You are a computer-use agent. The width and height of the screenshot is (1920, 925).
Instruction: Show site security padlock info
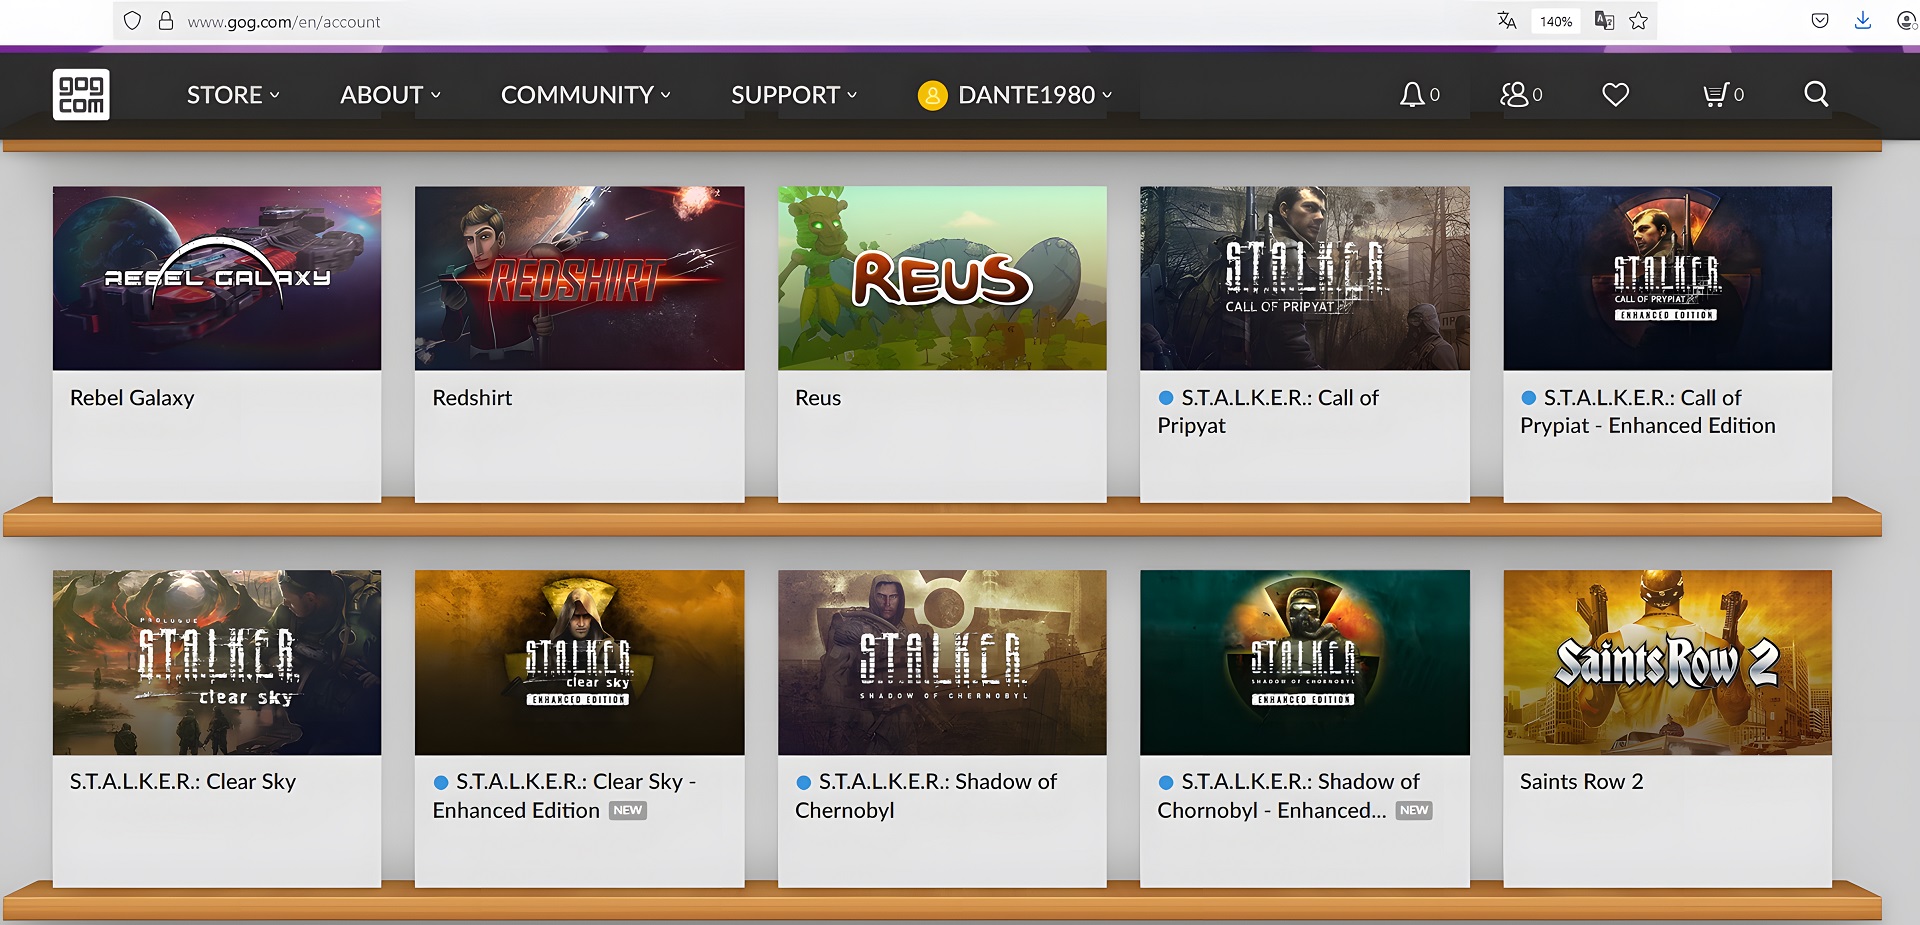coord(166,21)
